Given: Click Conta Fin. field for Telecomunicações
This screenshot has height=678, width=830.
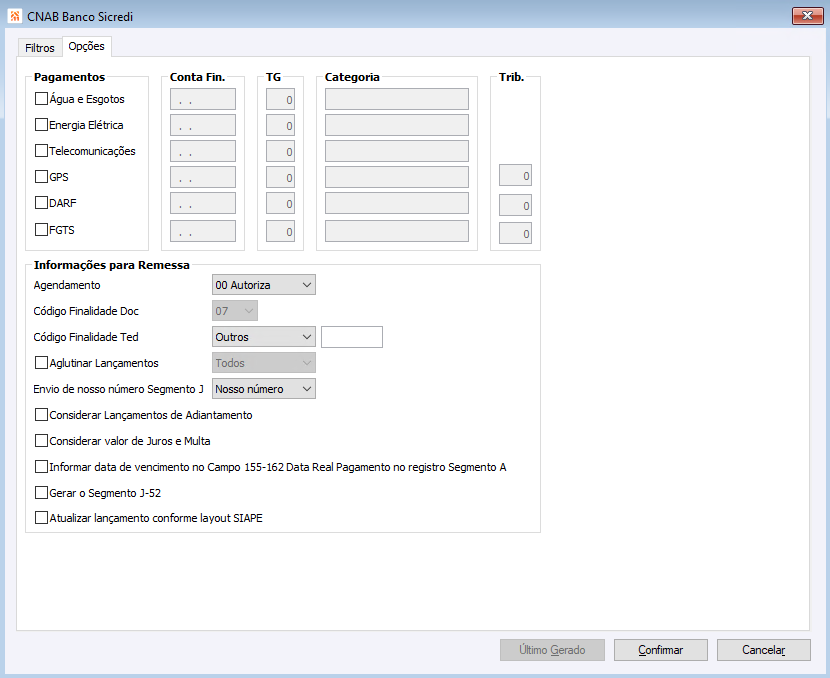Looking at the screenshot, I should click(x=203, y=151).
